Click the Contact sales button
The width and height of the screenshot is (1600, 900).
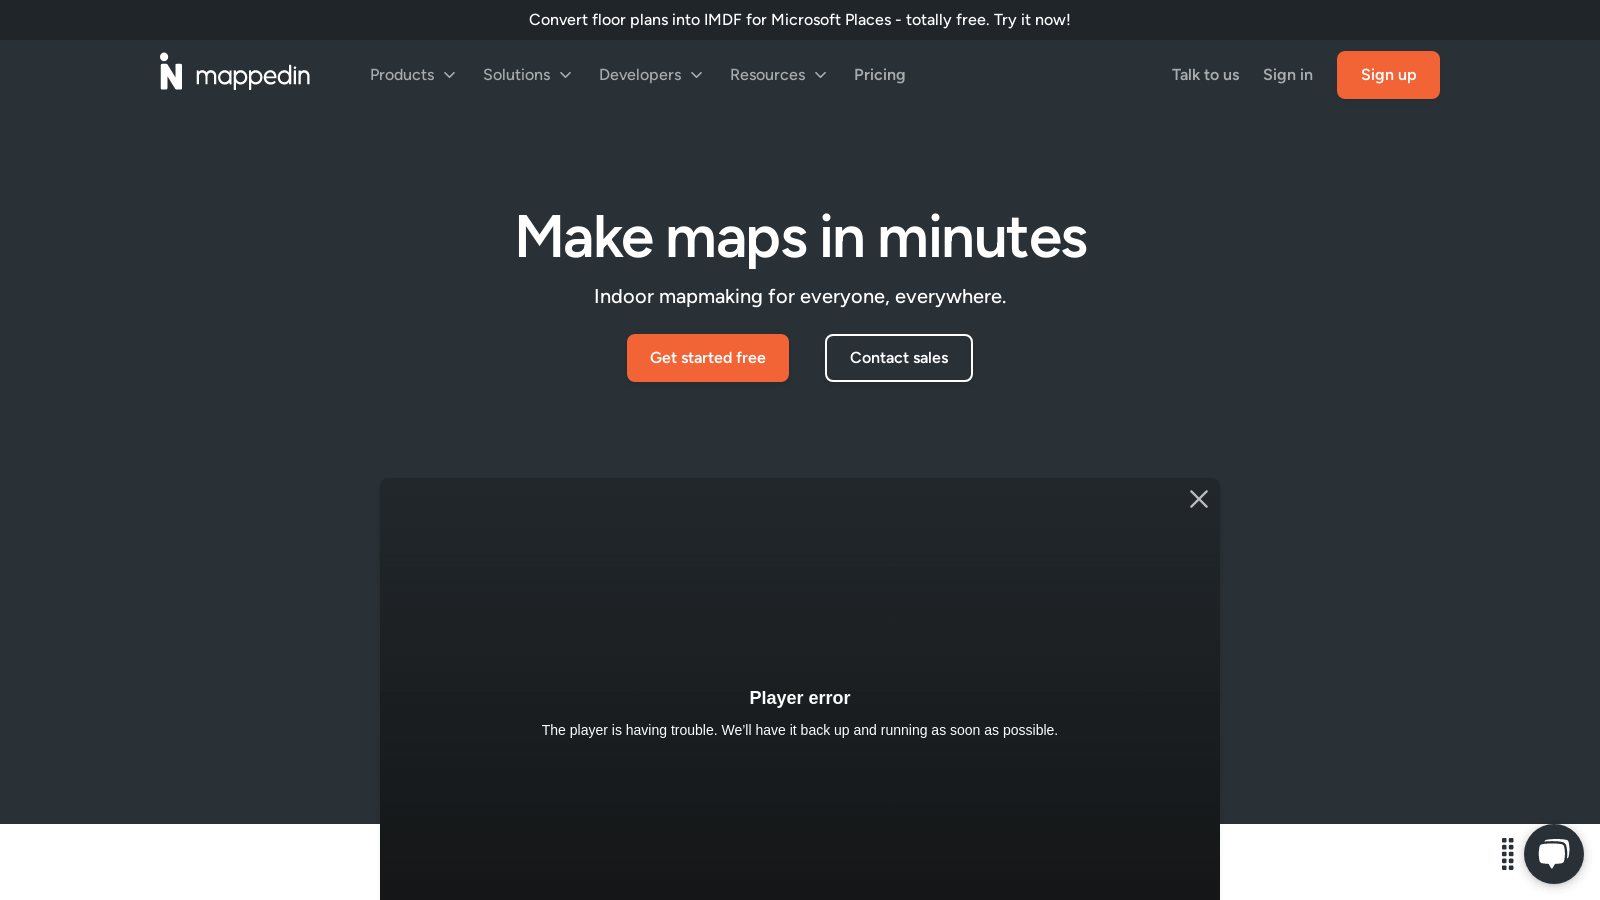(x=899, y=358)
